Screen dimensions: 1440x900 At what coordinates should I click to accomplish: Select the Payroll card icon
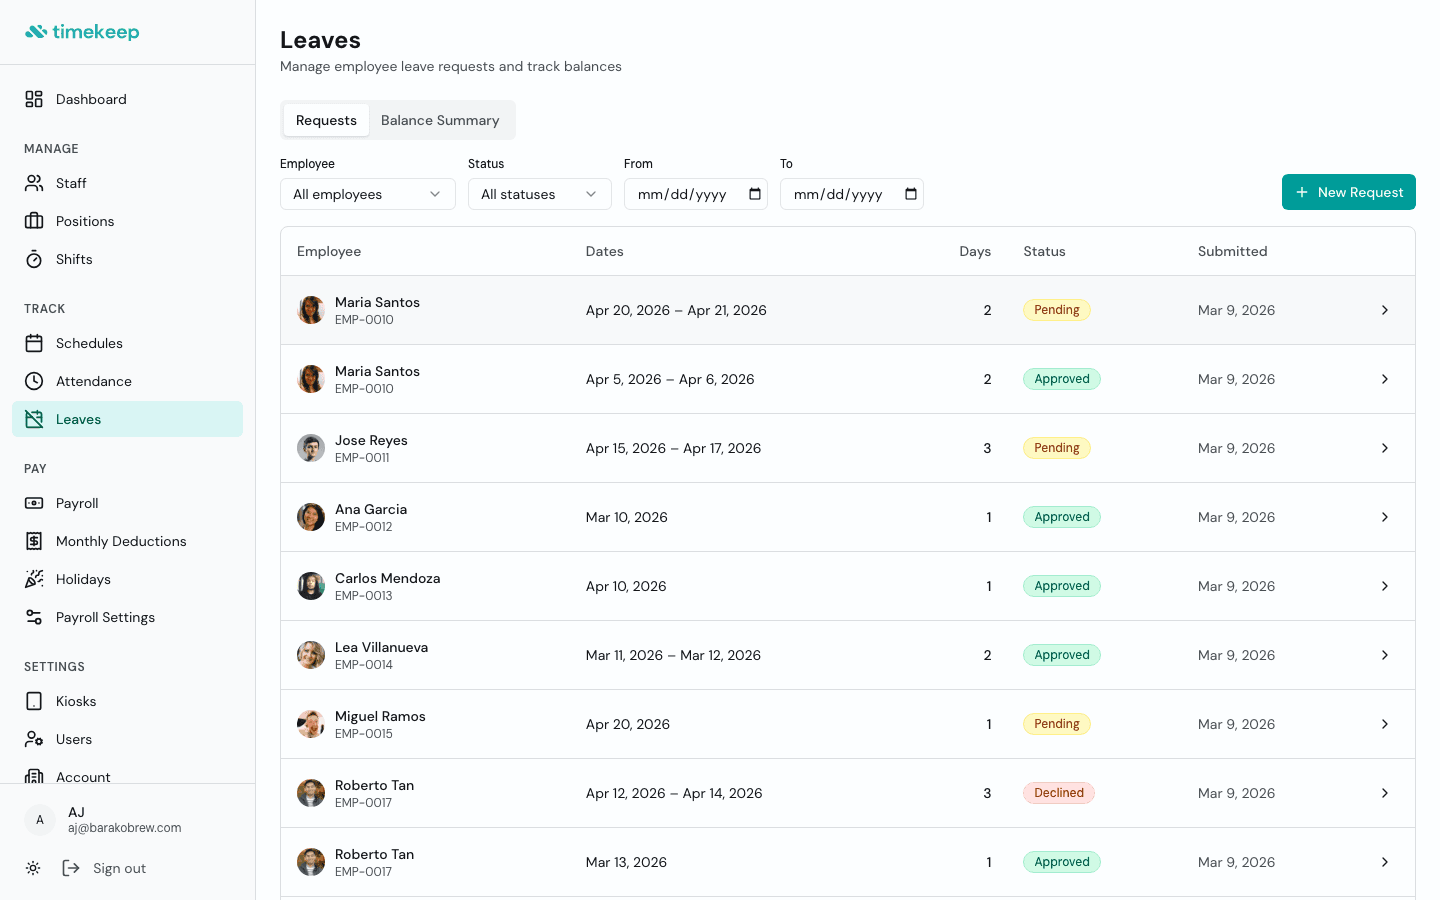(x=32, y=503)
